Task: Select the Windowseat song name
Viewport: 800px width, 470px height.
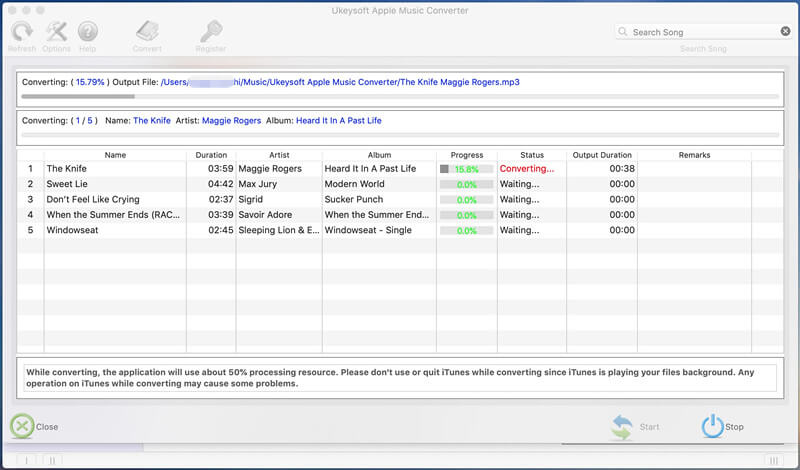Action: [x=72, y=230]
